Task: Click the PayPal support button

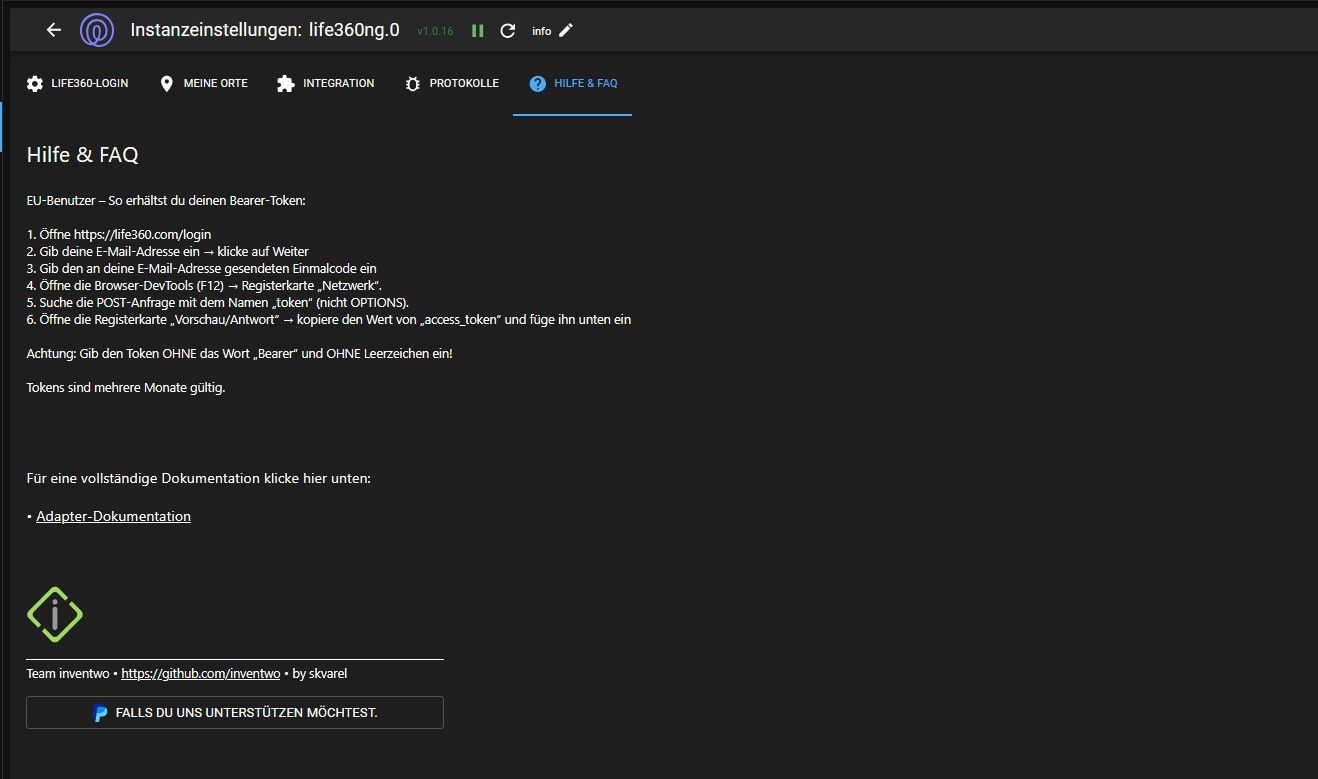Action: tap(235, 713)
